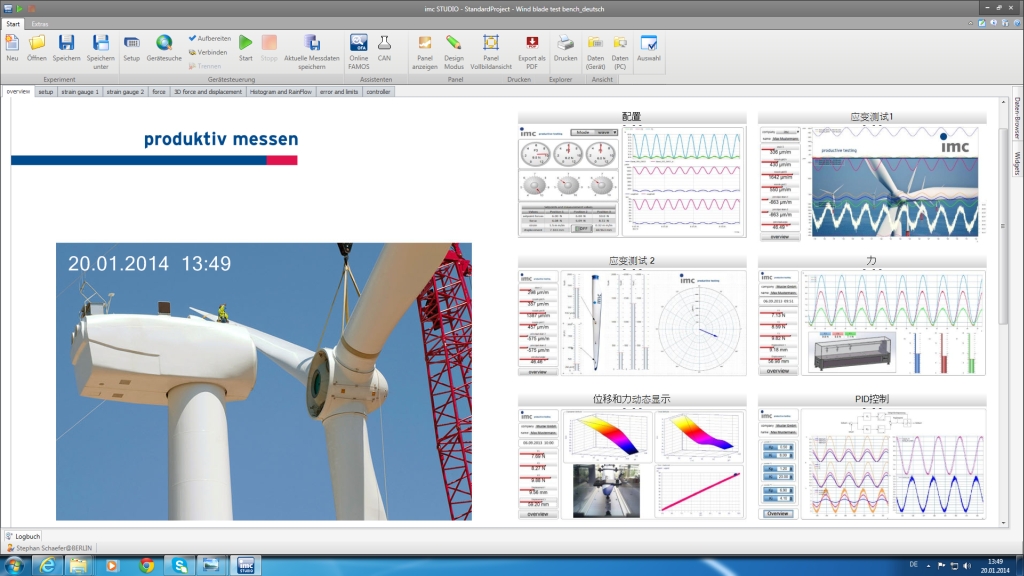Launch the Online FAMOS assistant
Image resolution: width=1024 pixels, height=576 pixels.
(358, 47)
